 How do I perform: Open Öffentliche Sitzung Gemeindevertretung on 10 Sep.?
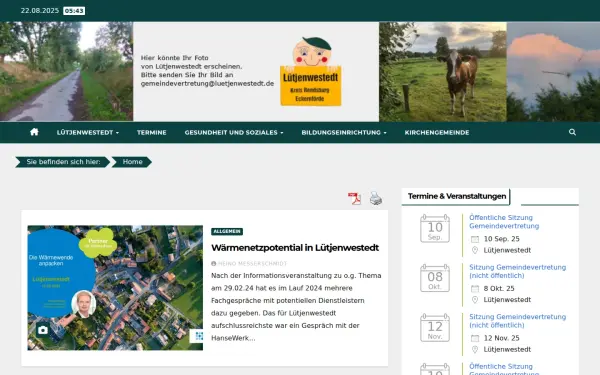coord(504,222)
